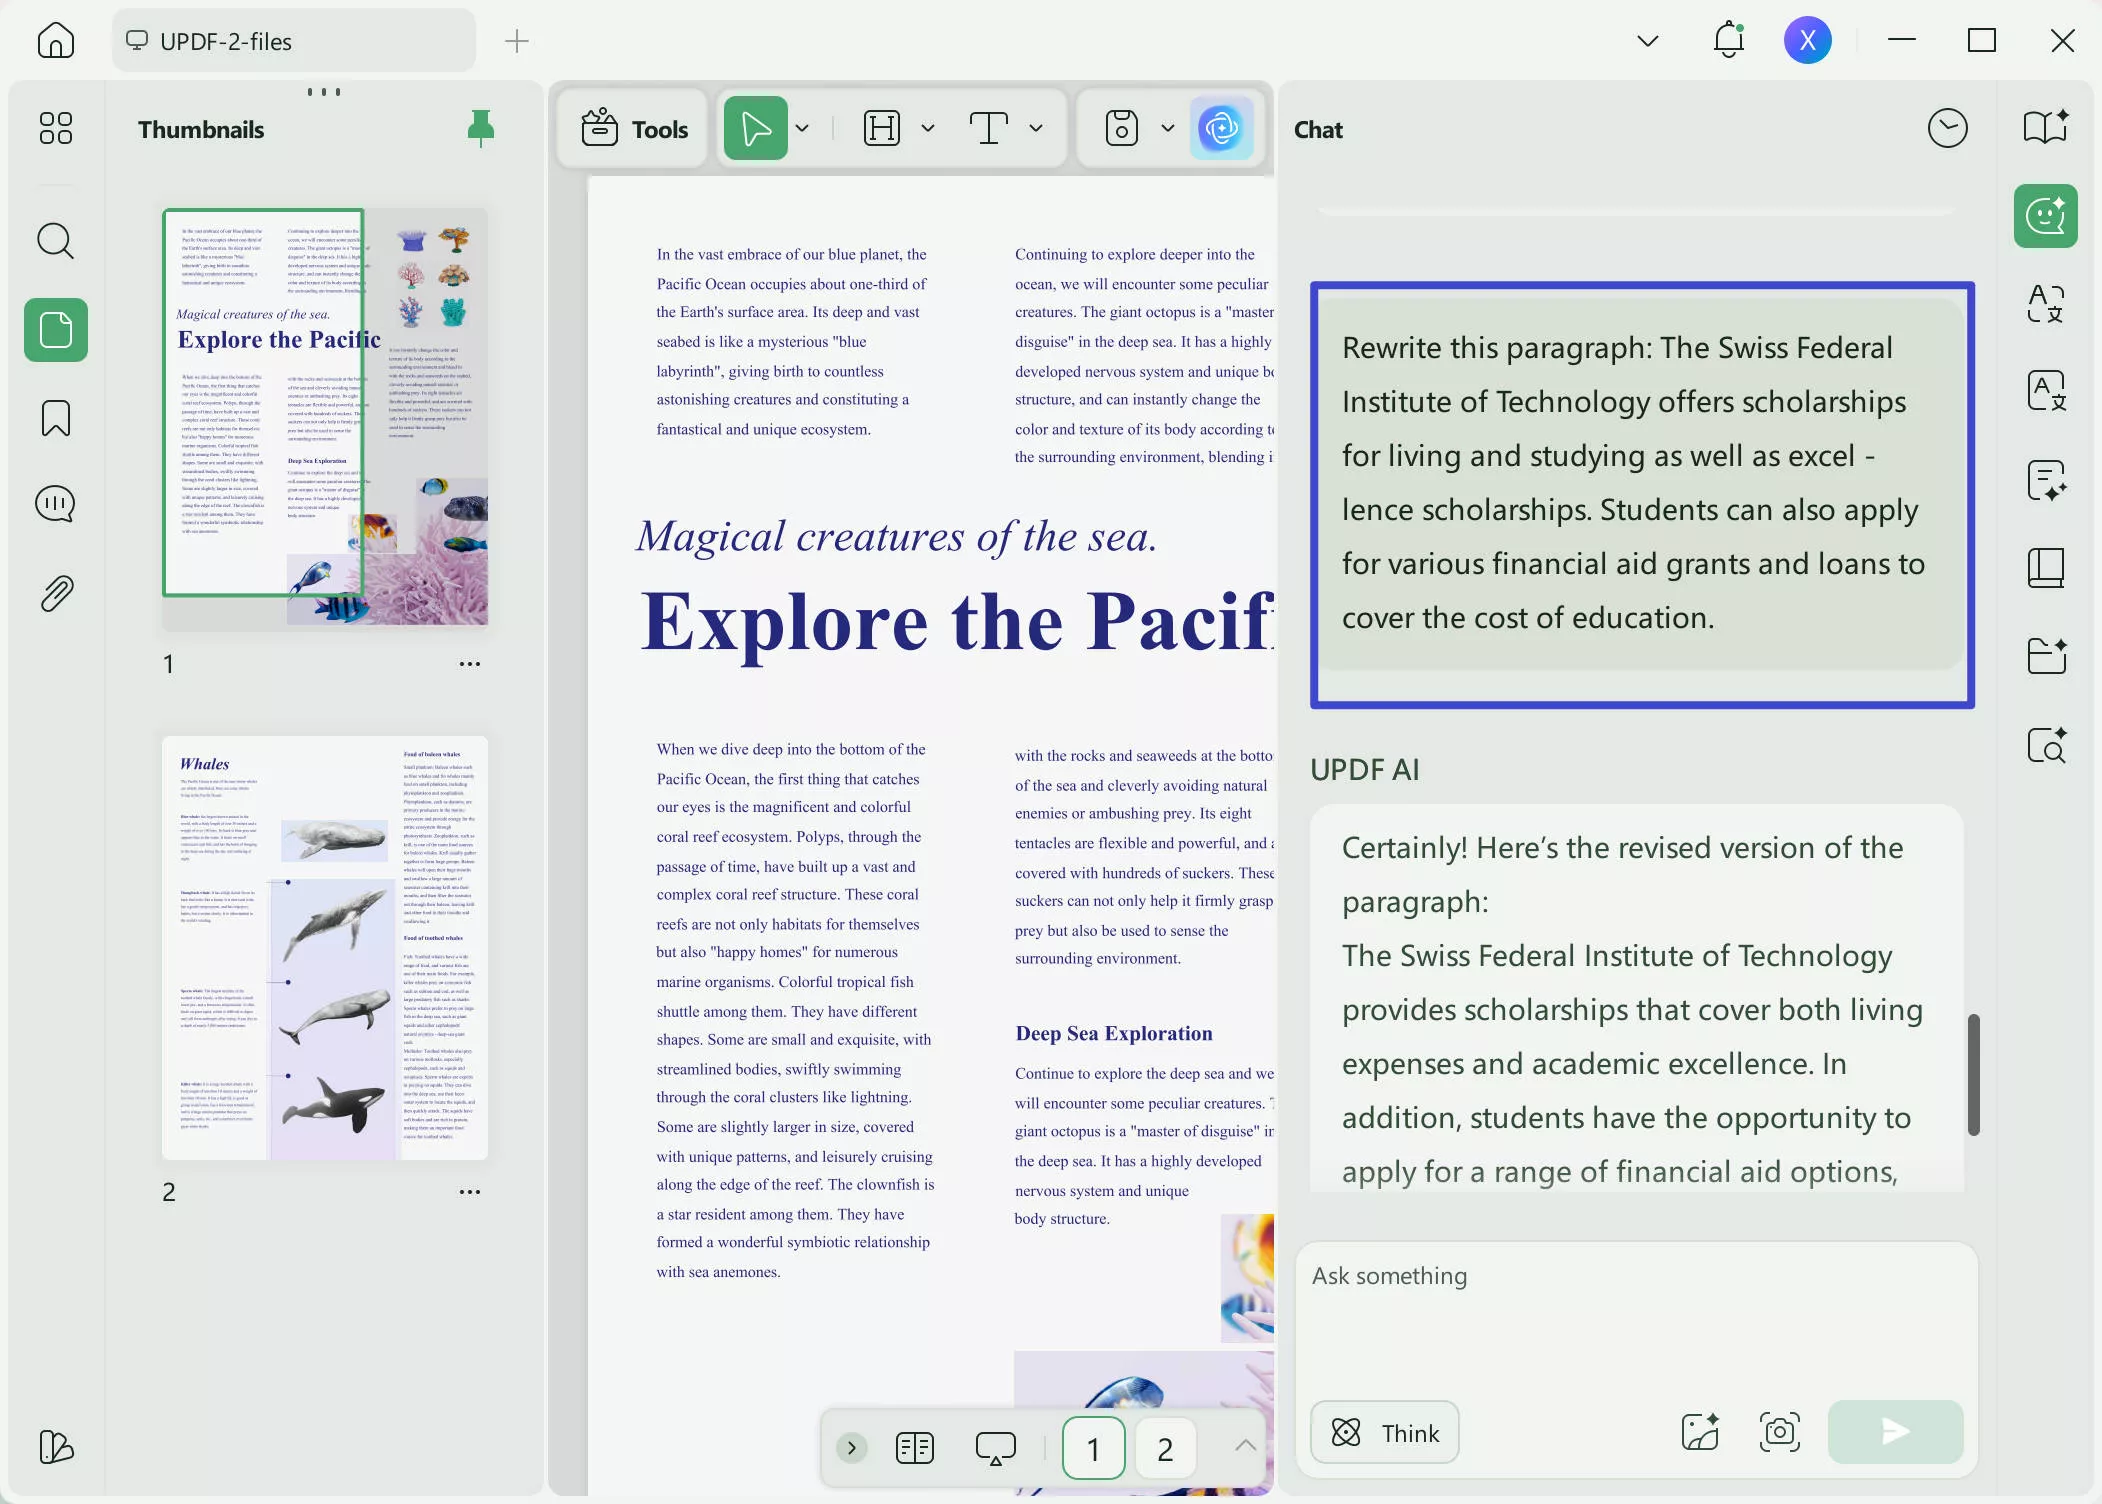Viewport: 2102px width, 1504px height.
Task: Open the attachments paperclip panel
Action: [55, 594]
